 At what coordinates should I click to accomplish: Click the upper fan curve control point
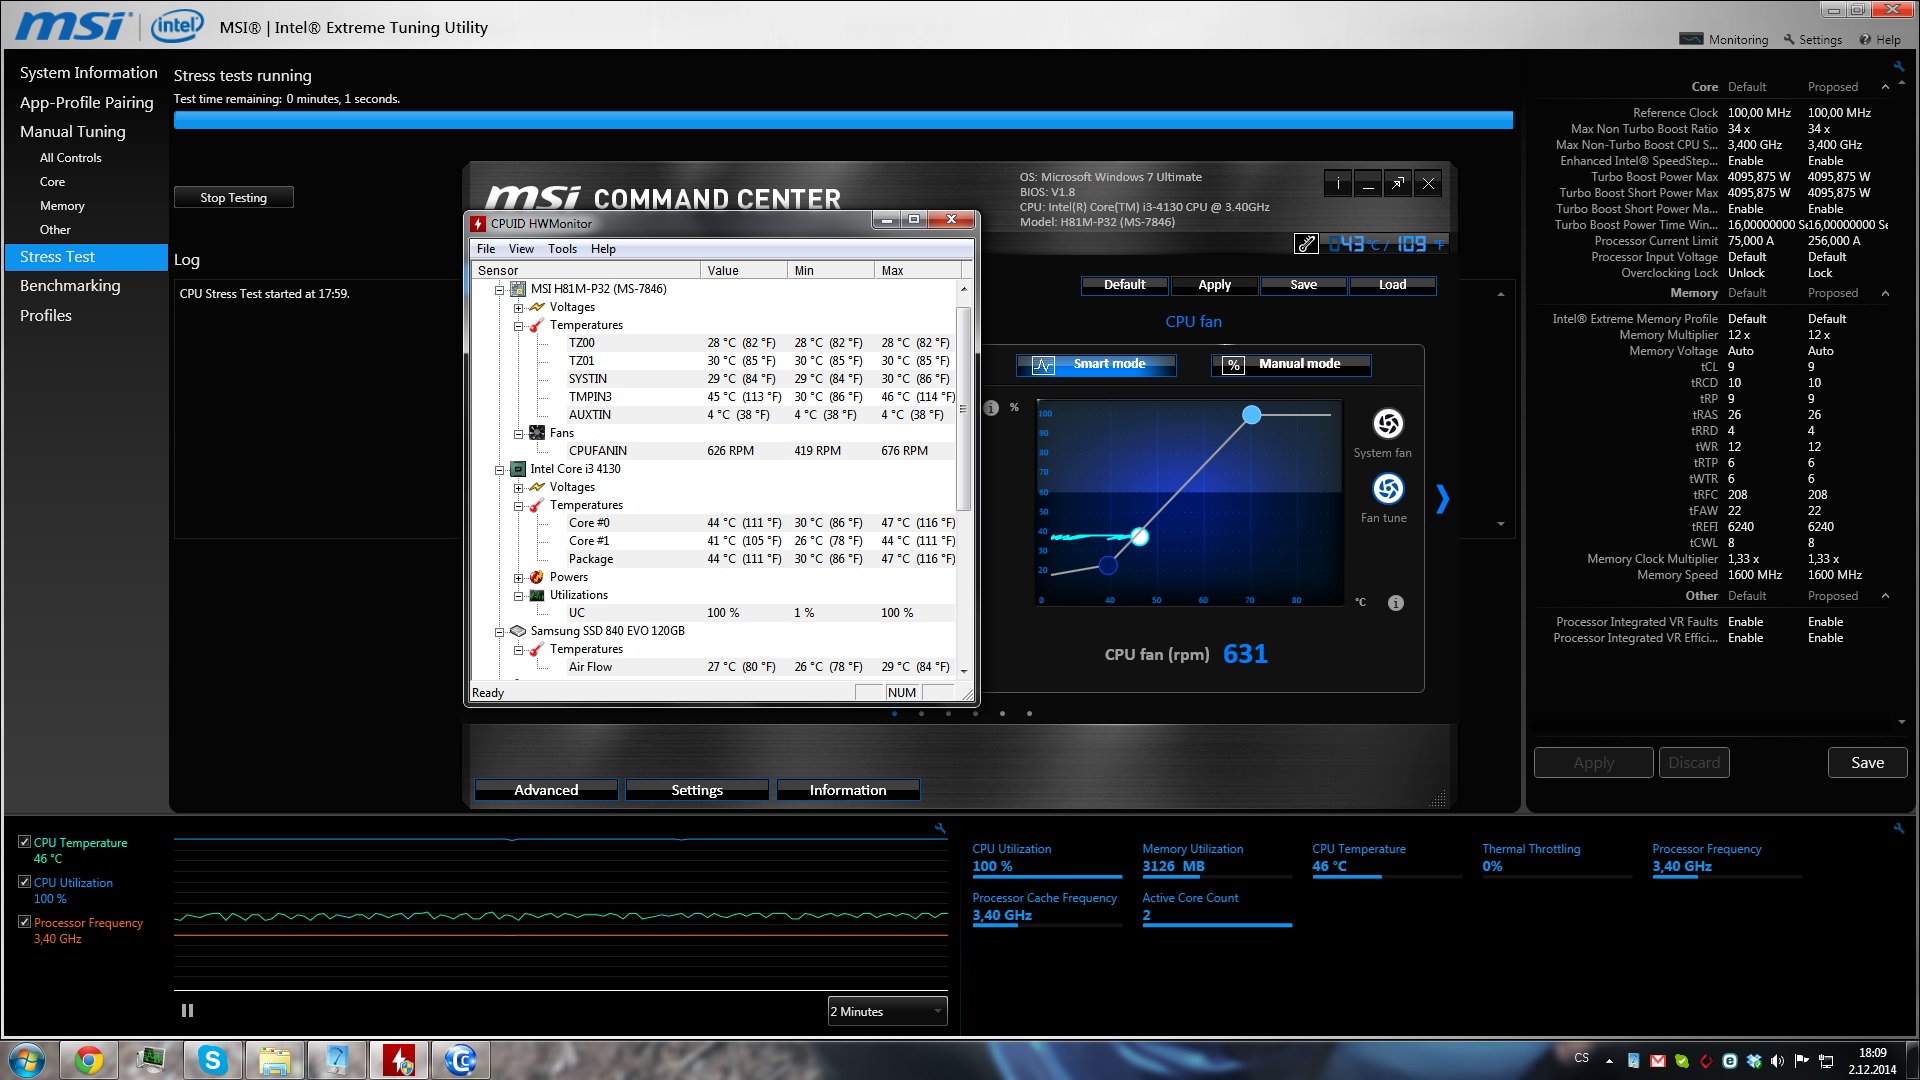coord(1251,415)
